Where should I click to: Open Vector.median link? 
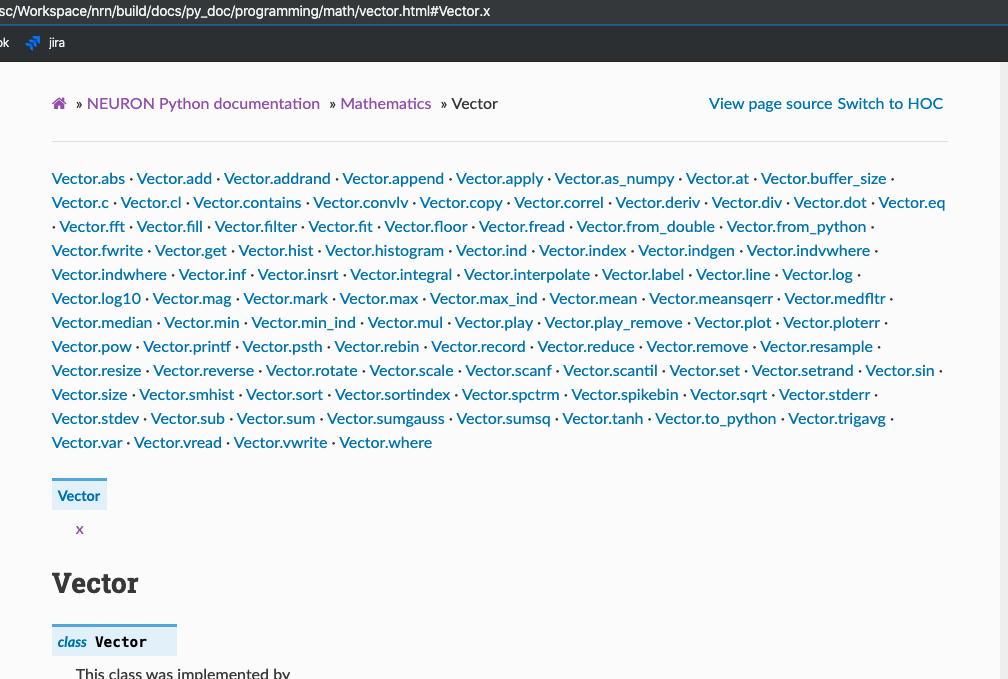102,323
